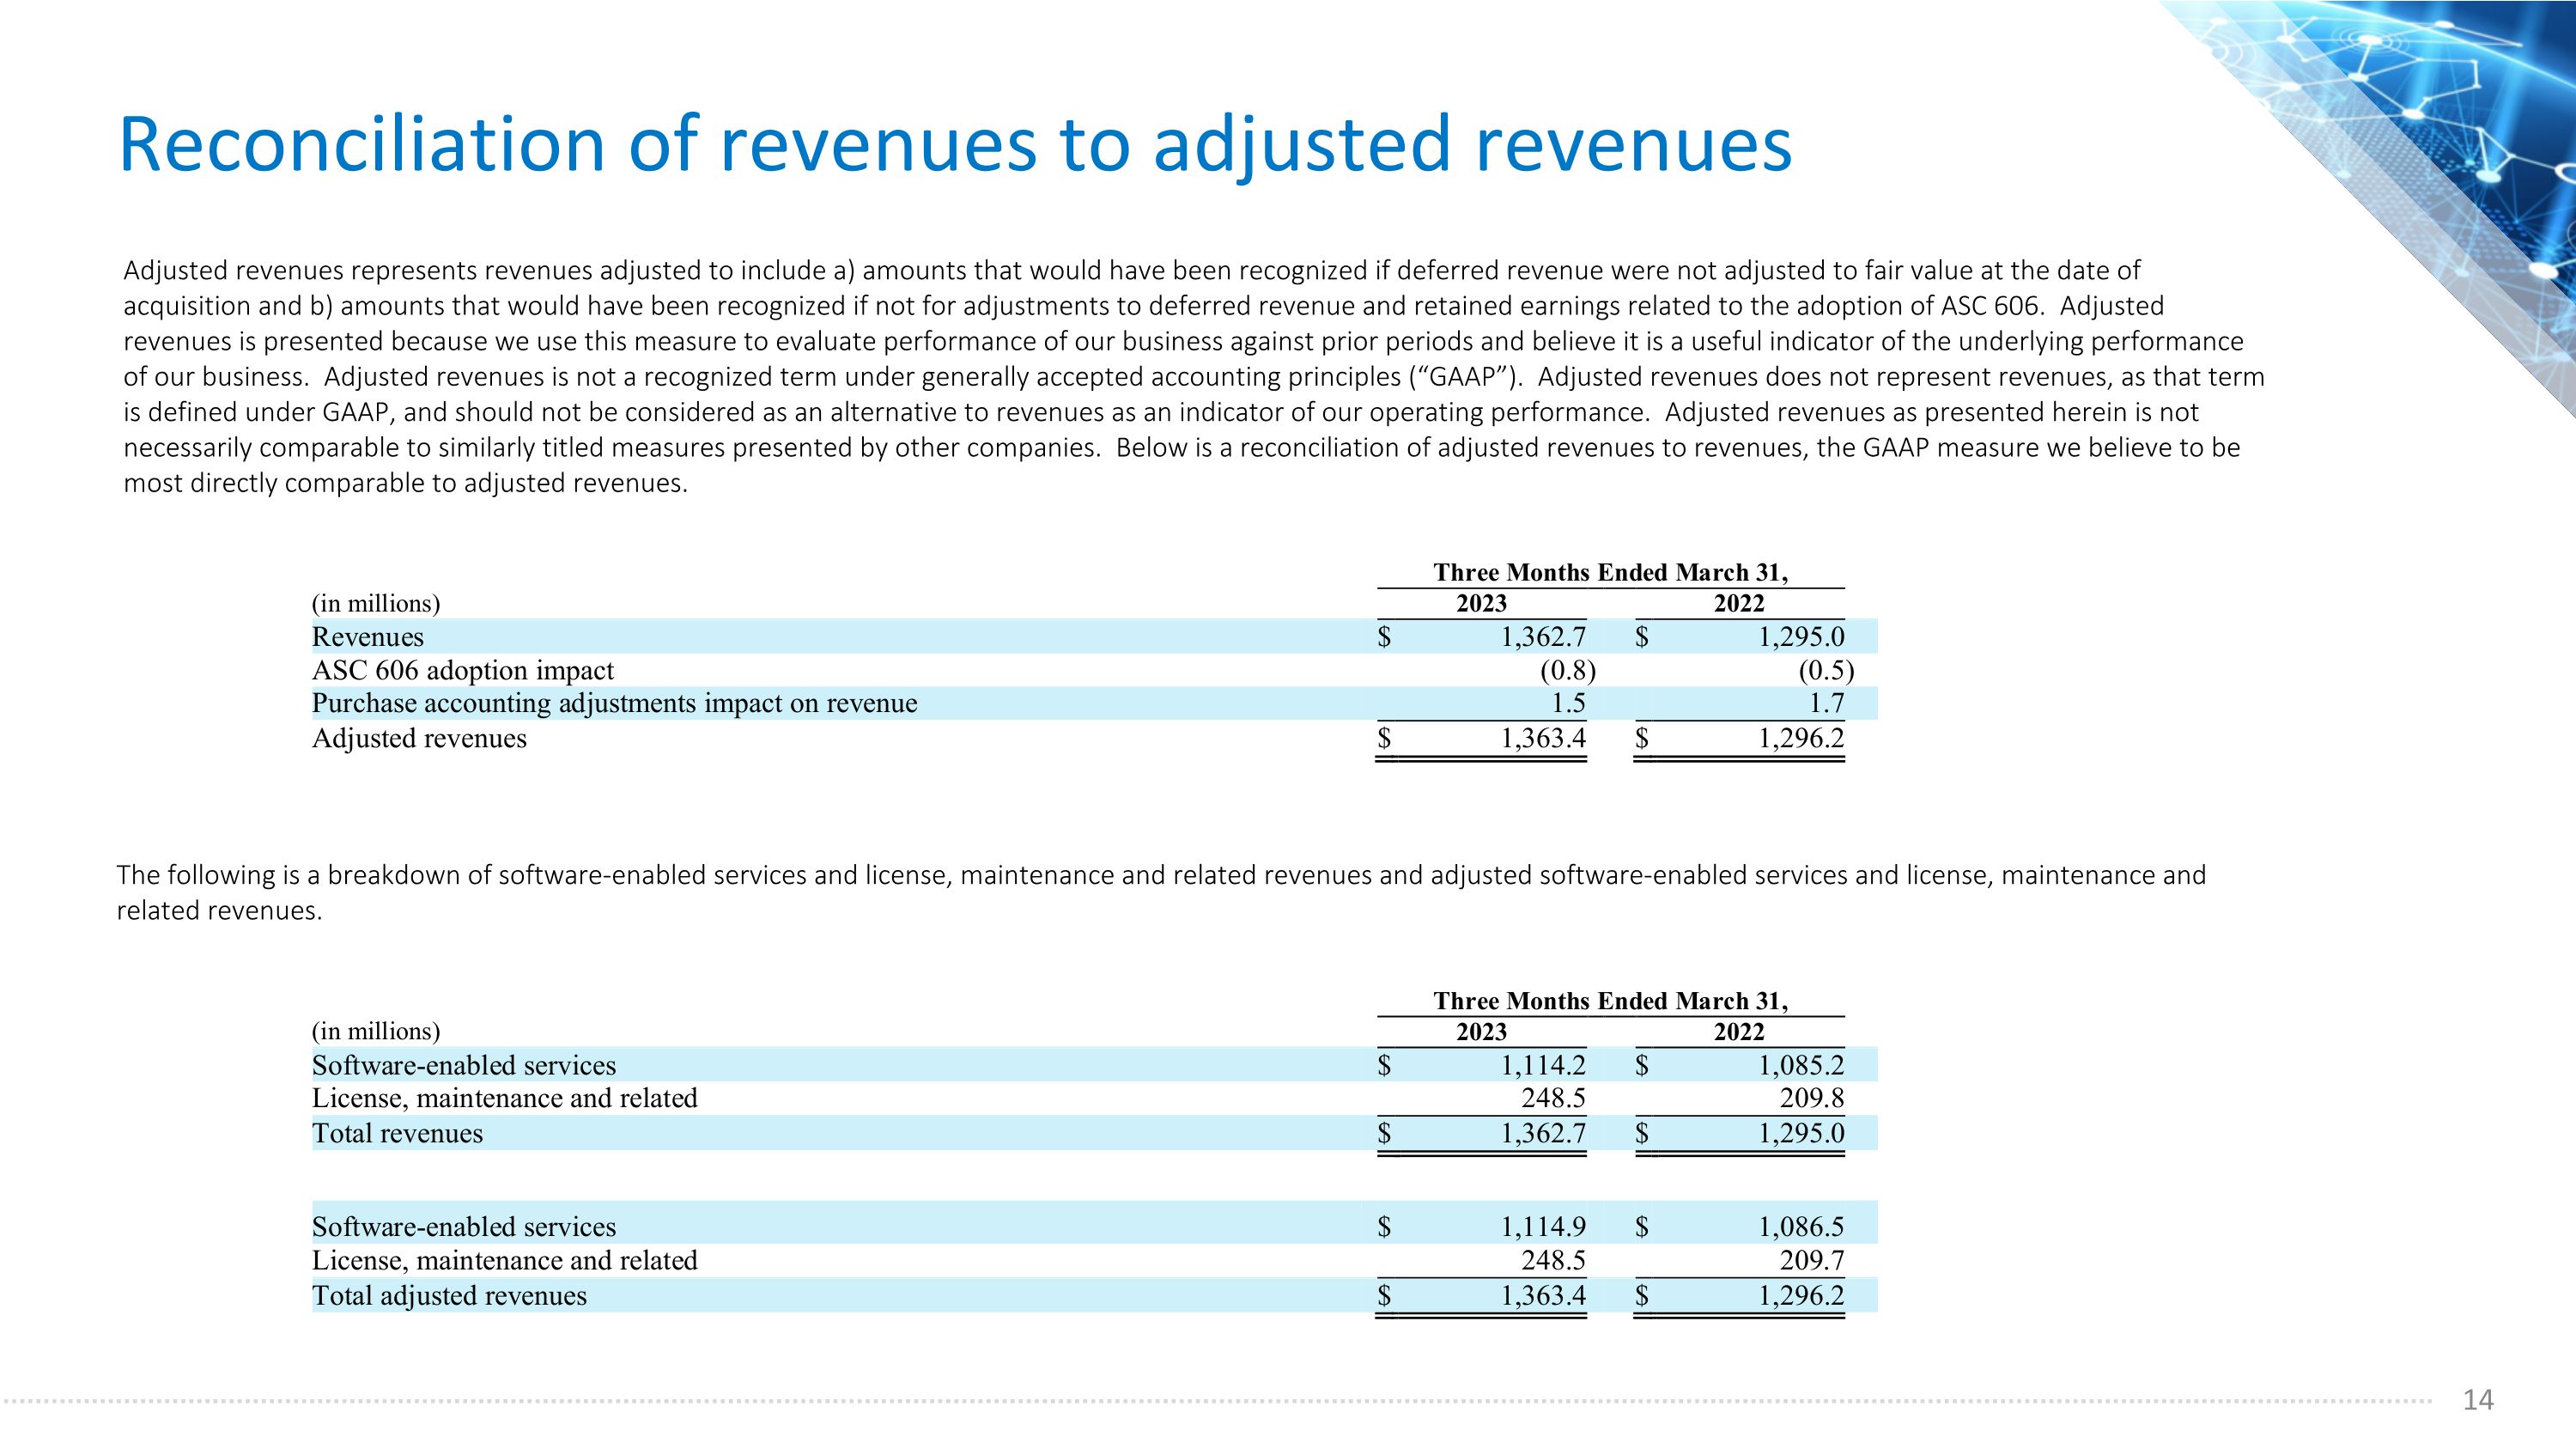Screen dimensions: 2576x1449
Task: Click the 2023 ASC 606 value (0.8)
Action: tap(1567, 670)
